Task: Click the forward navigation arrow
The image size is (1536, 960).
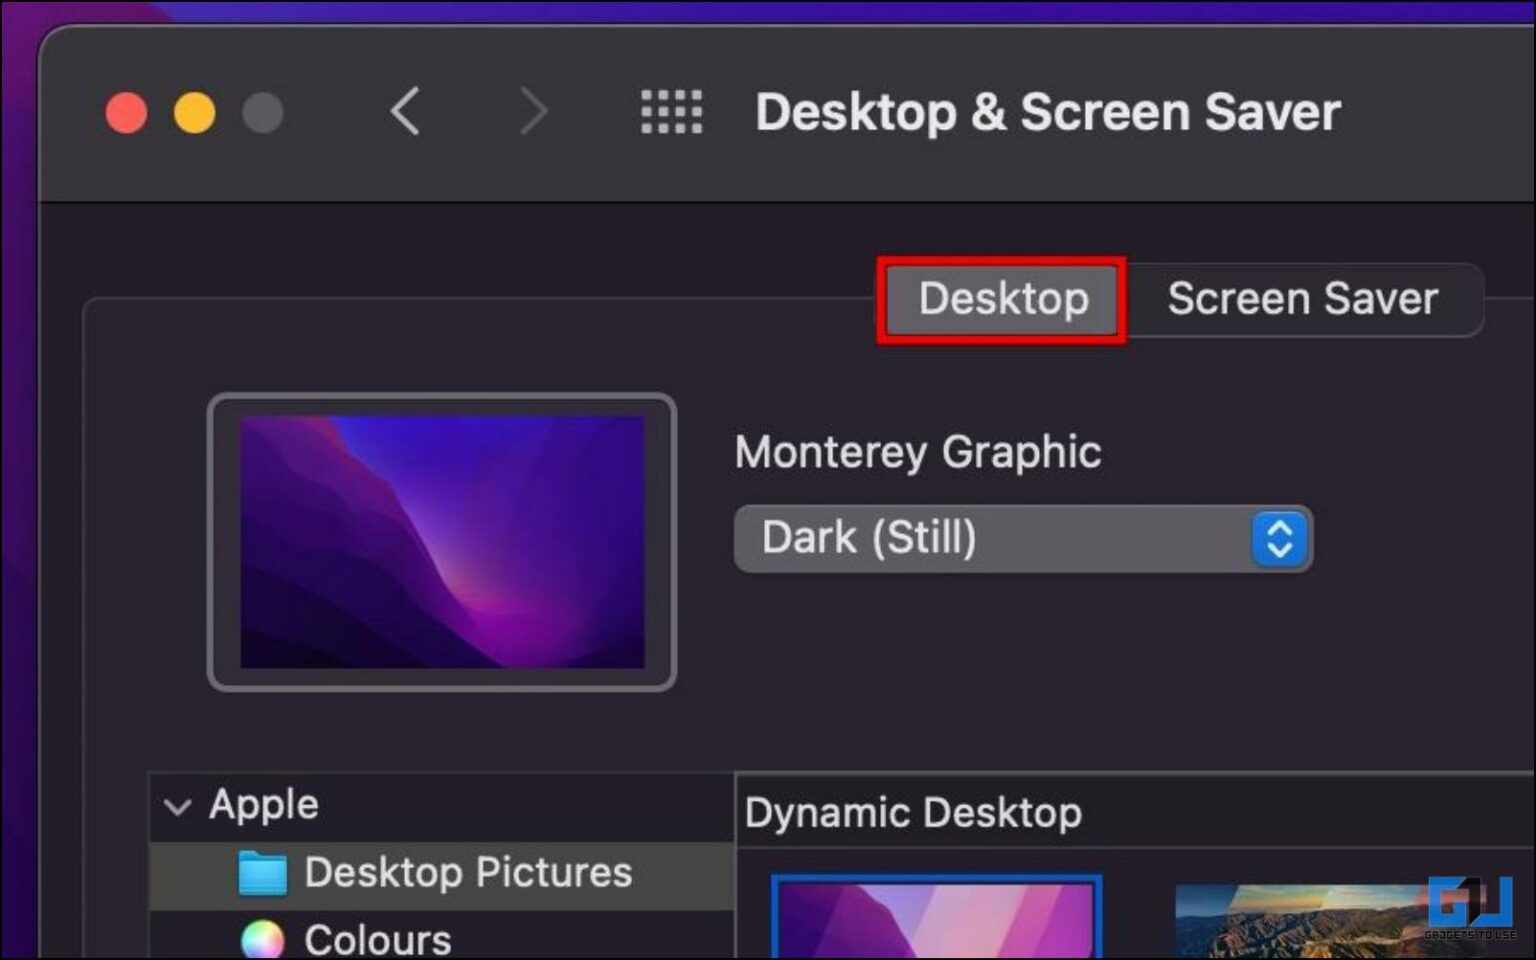Action: tap(533, 112)
